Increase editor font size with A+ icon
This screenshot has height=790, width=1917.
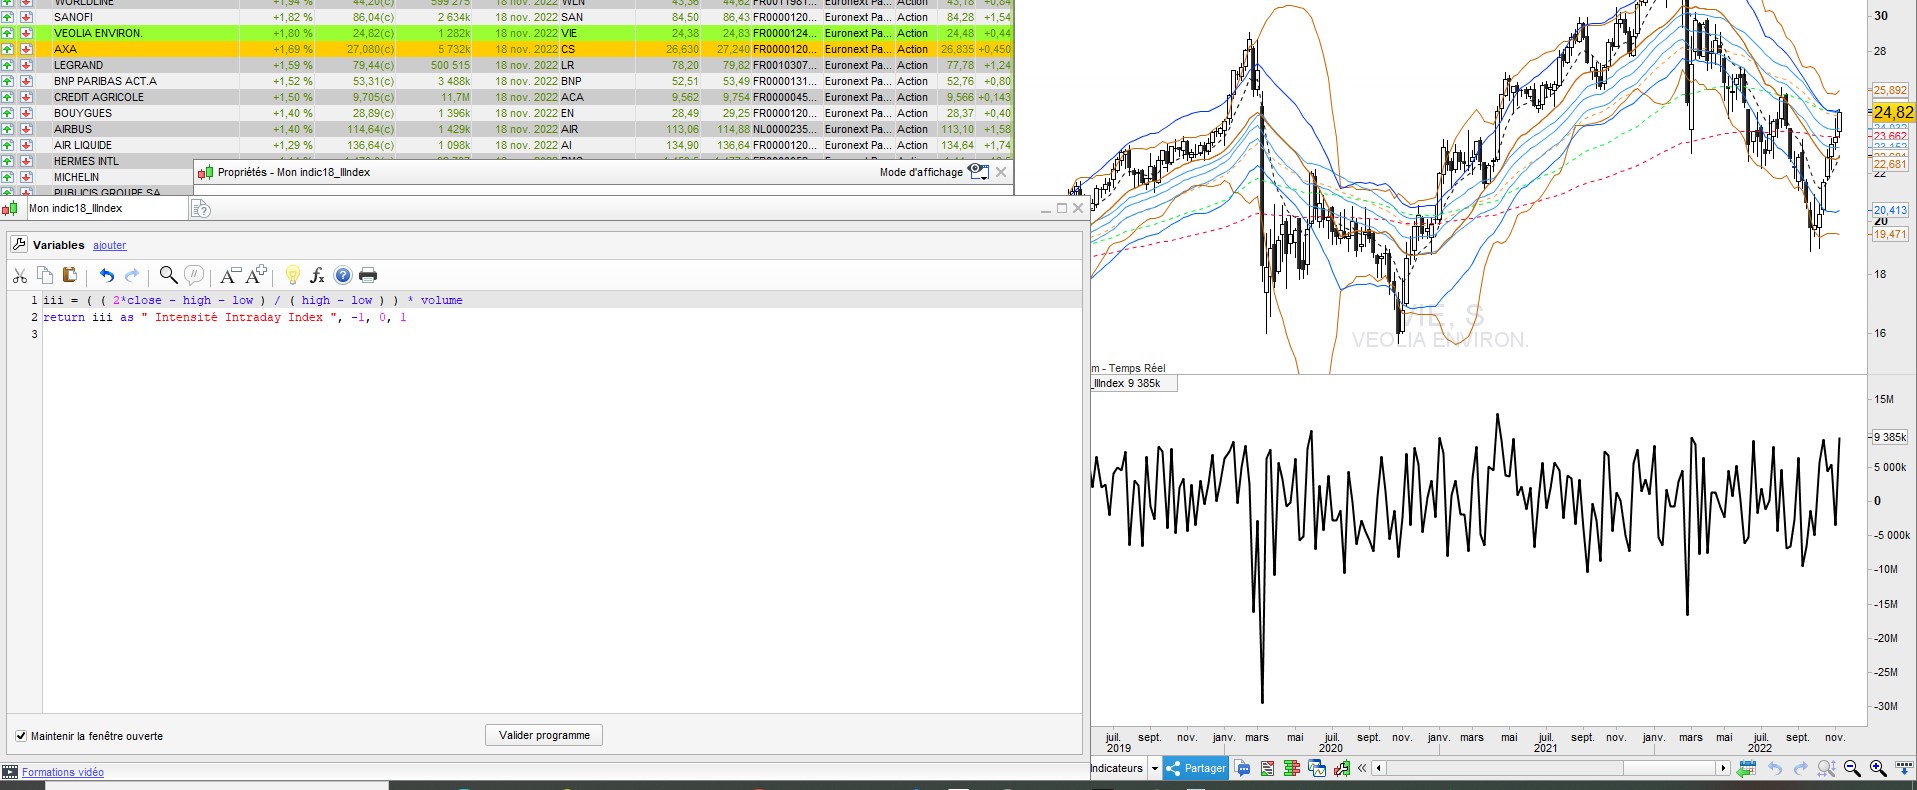click(x=256, y=275)
